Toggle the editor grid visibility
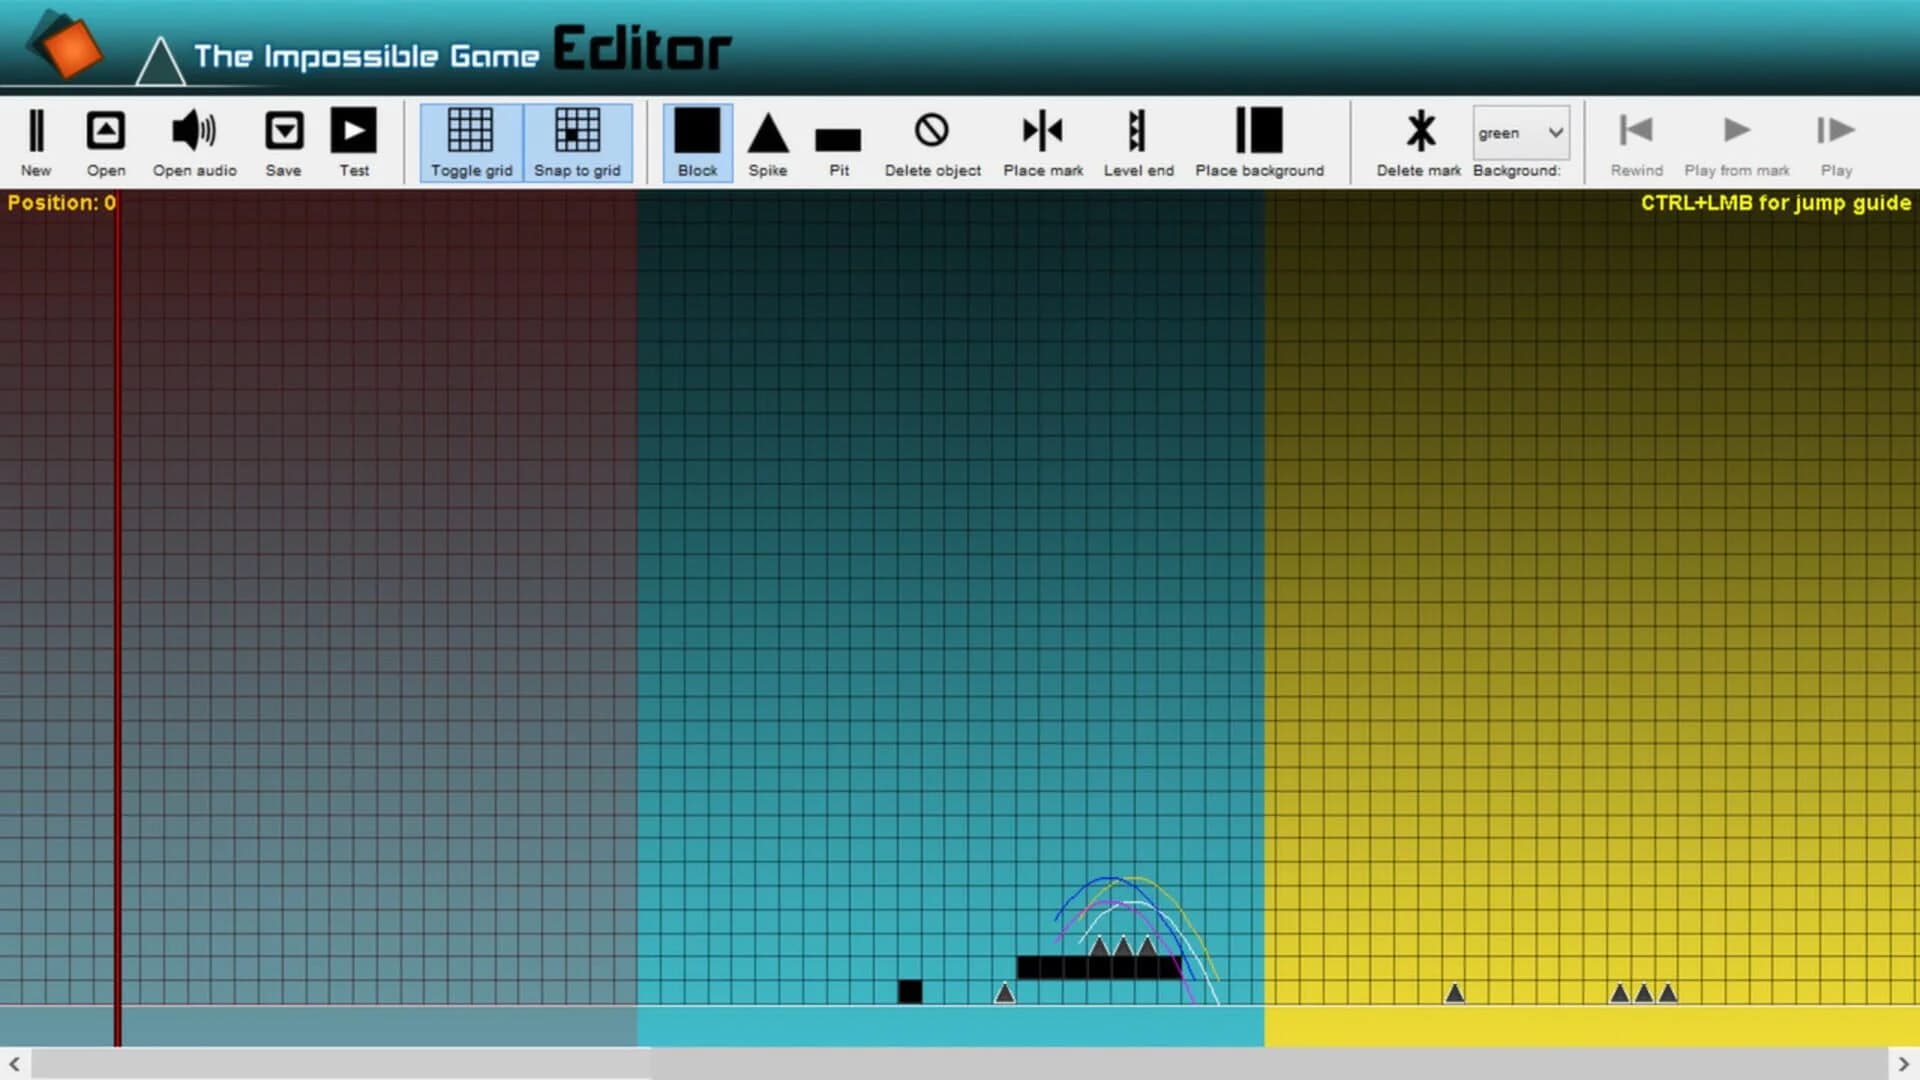The width and height of the screenshot is (1920, 1080). click(x=470, y=140)
